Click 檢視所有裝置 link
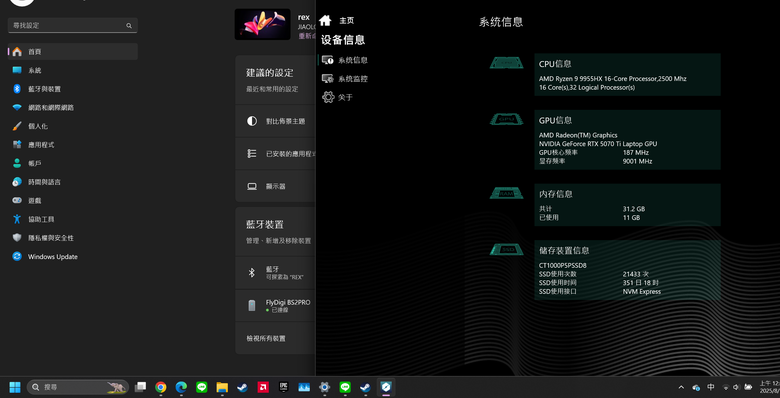Screen dimensions: 780x398 coord(266,338)
